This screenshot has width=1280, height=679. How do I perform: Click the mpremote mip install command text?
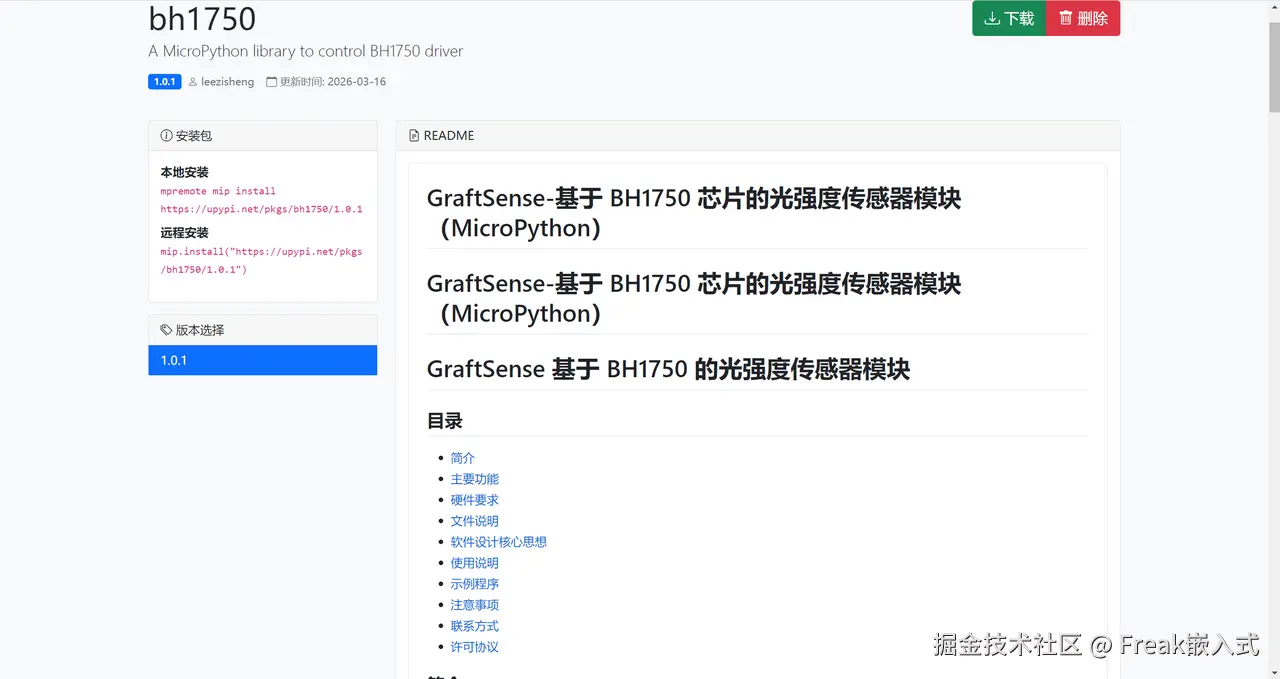261,200
